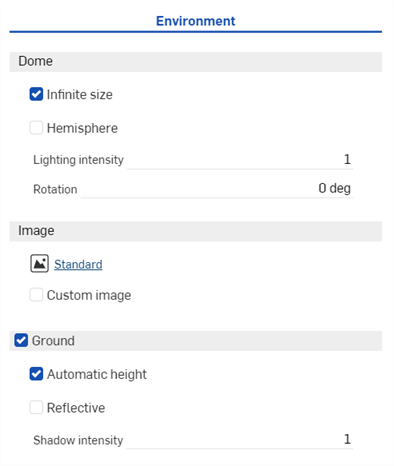Click the Rotation label text

[x=55, y=189]
